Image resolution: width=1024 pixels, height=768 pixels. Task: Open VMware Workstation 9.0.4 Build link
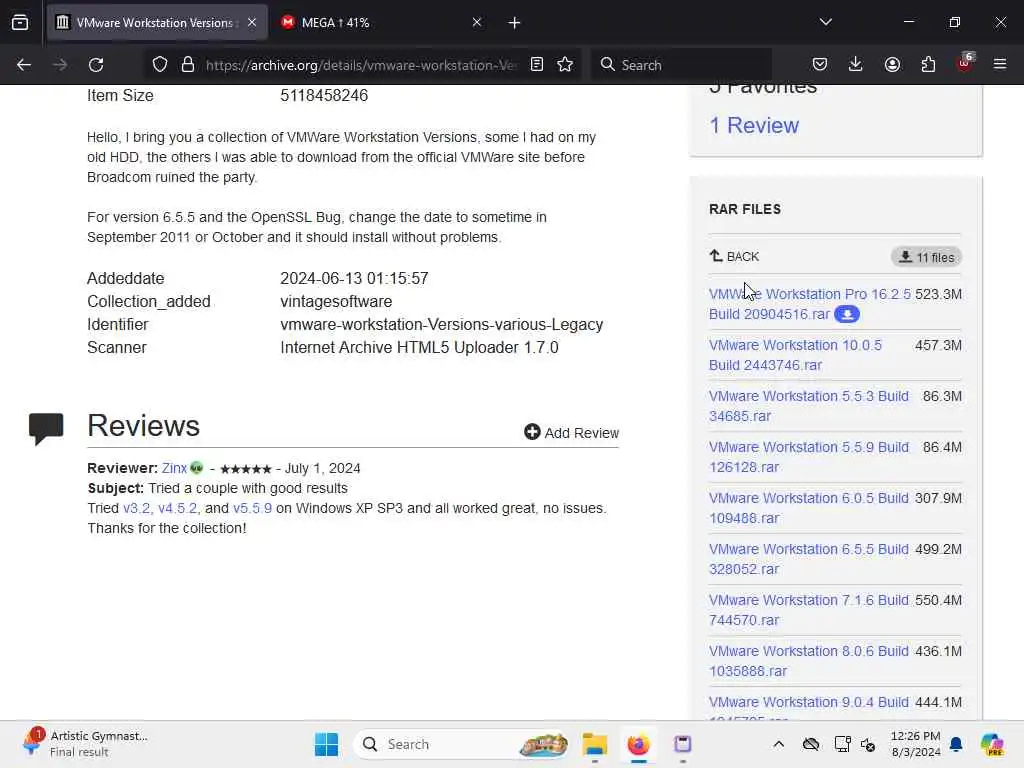point(808,703)
